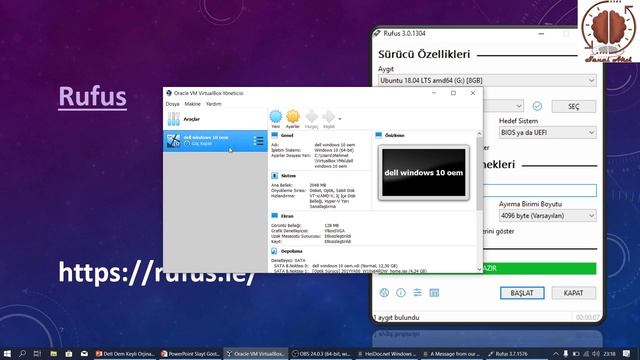Open the Araçlar tools icon in VirtualBox sidebar
The height and width of the screenshot is (360, 640).
tap(173, 119)
